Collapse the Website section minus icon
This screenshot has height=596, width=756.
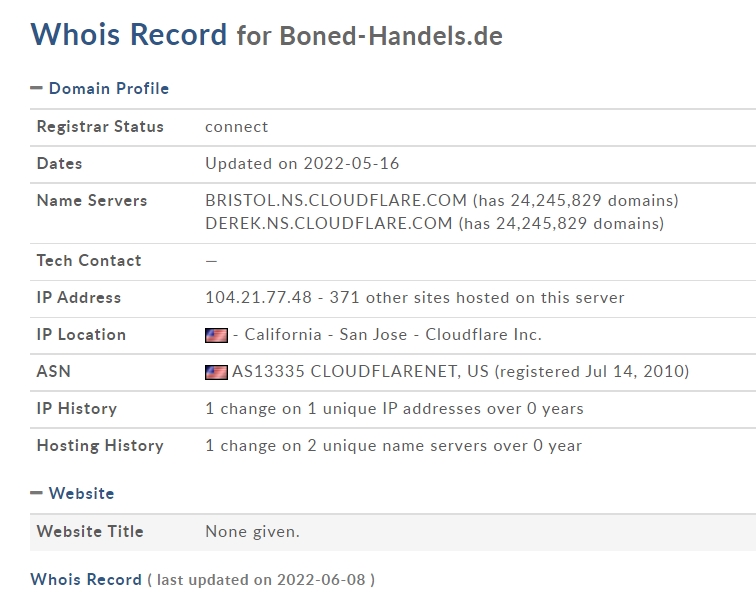pyautogui.click(x=37, y=493)
